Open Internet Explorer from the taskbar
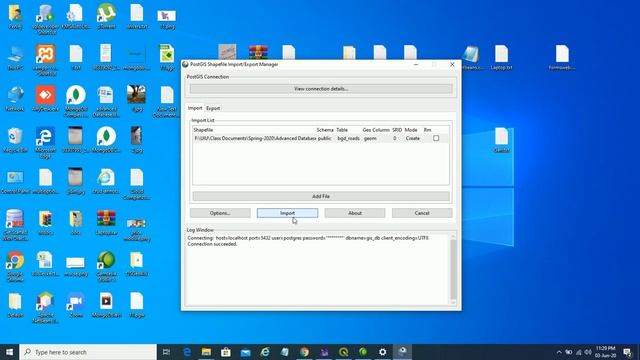This screenshot has height=360, width=640. (265, 352)
